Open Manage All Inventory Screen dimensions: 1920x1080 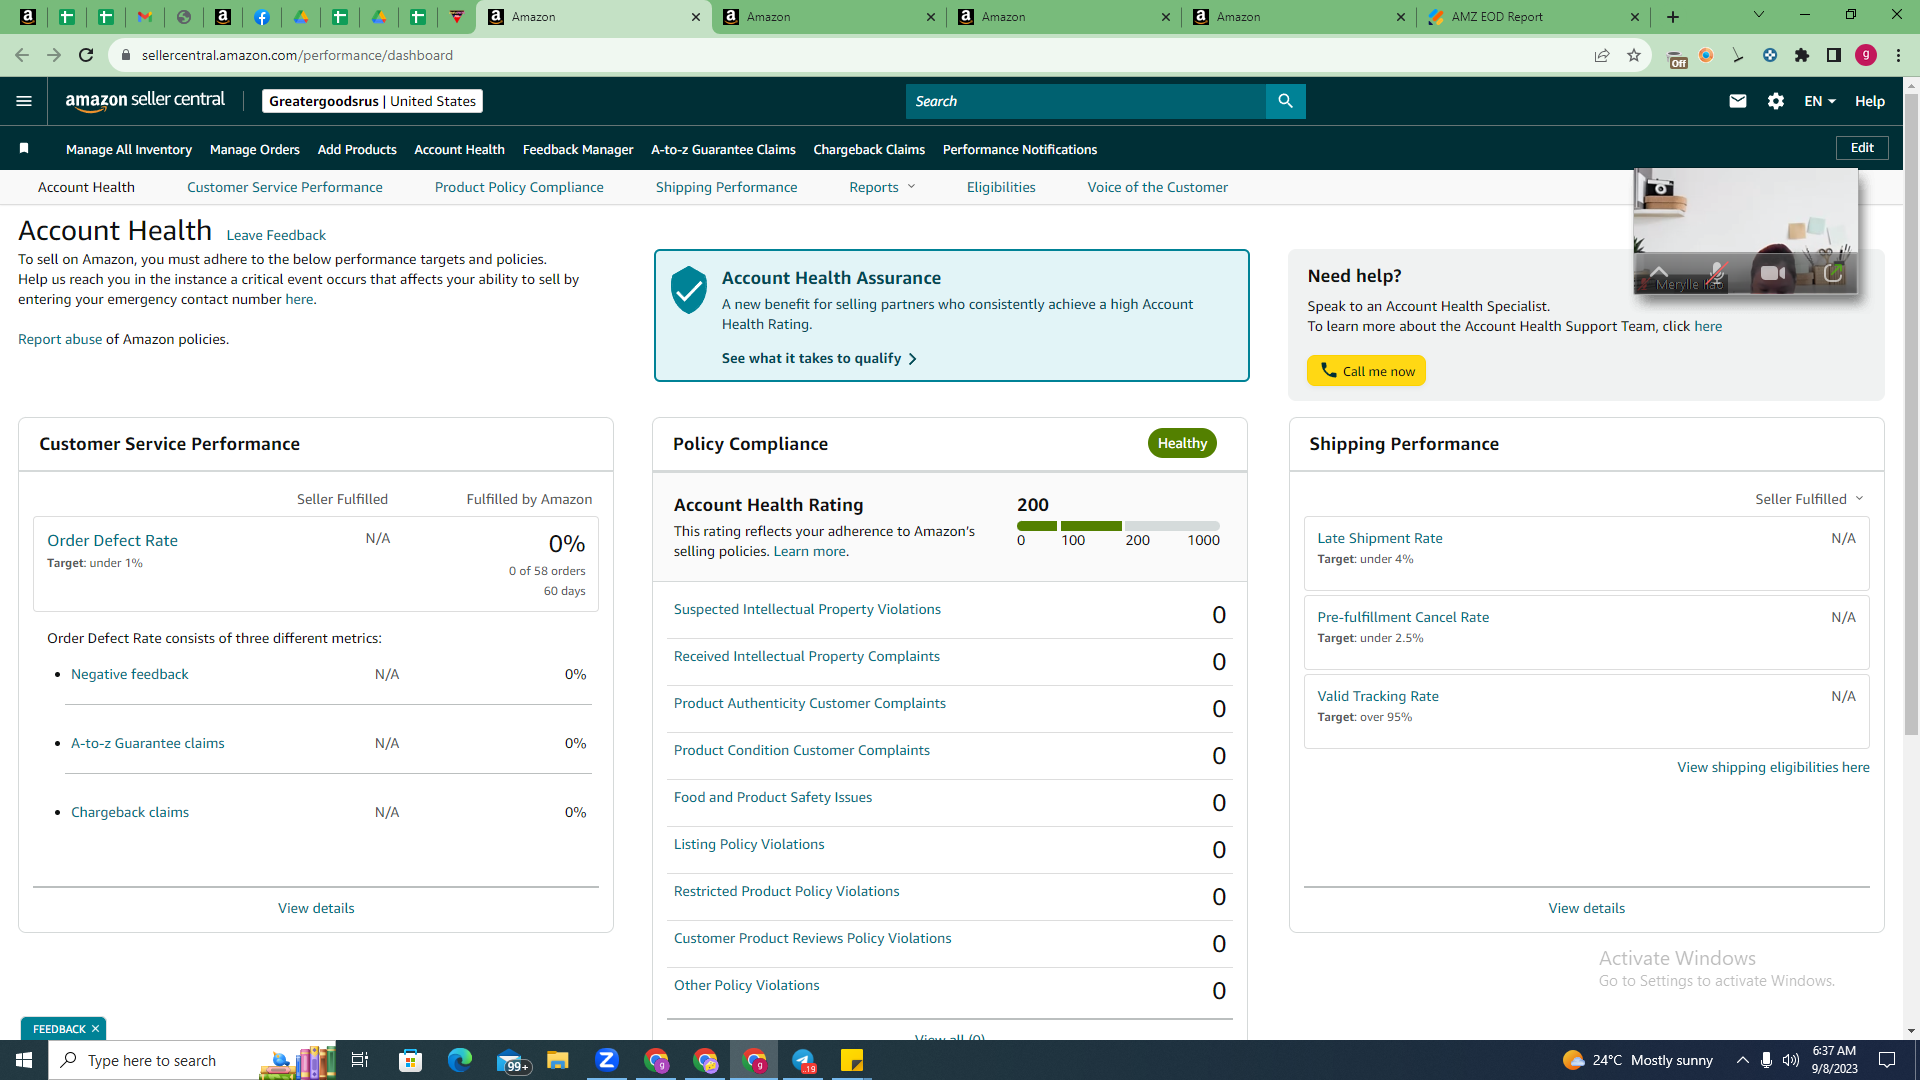[x=129, y=149]
